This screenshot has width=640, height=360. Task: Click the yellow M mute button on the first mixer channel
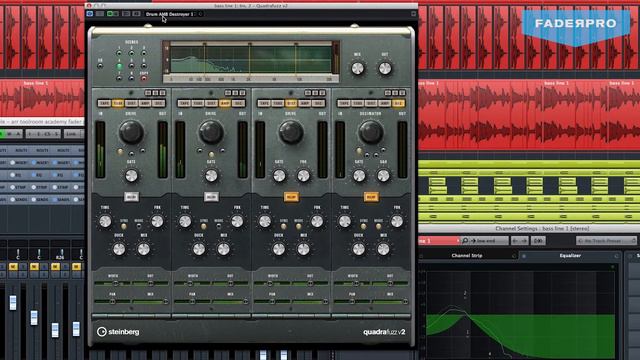[x=13, y=267]
